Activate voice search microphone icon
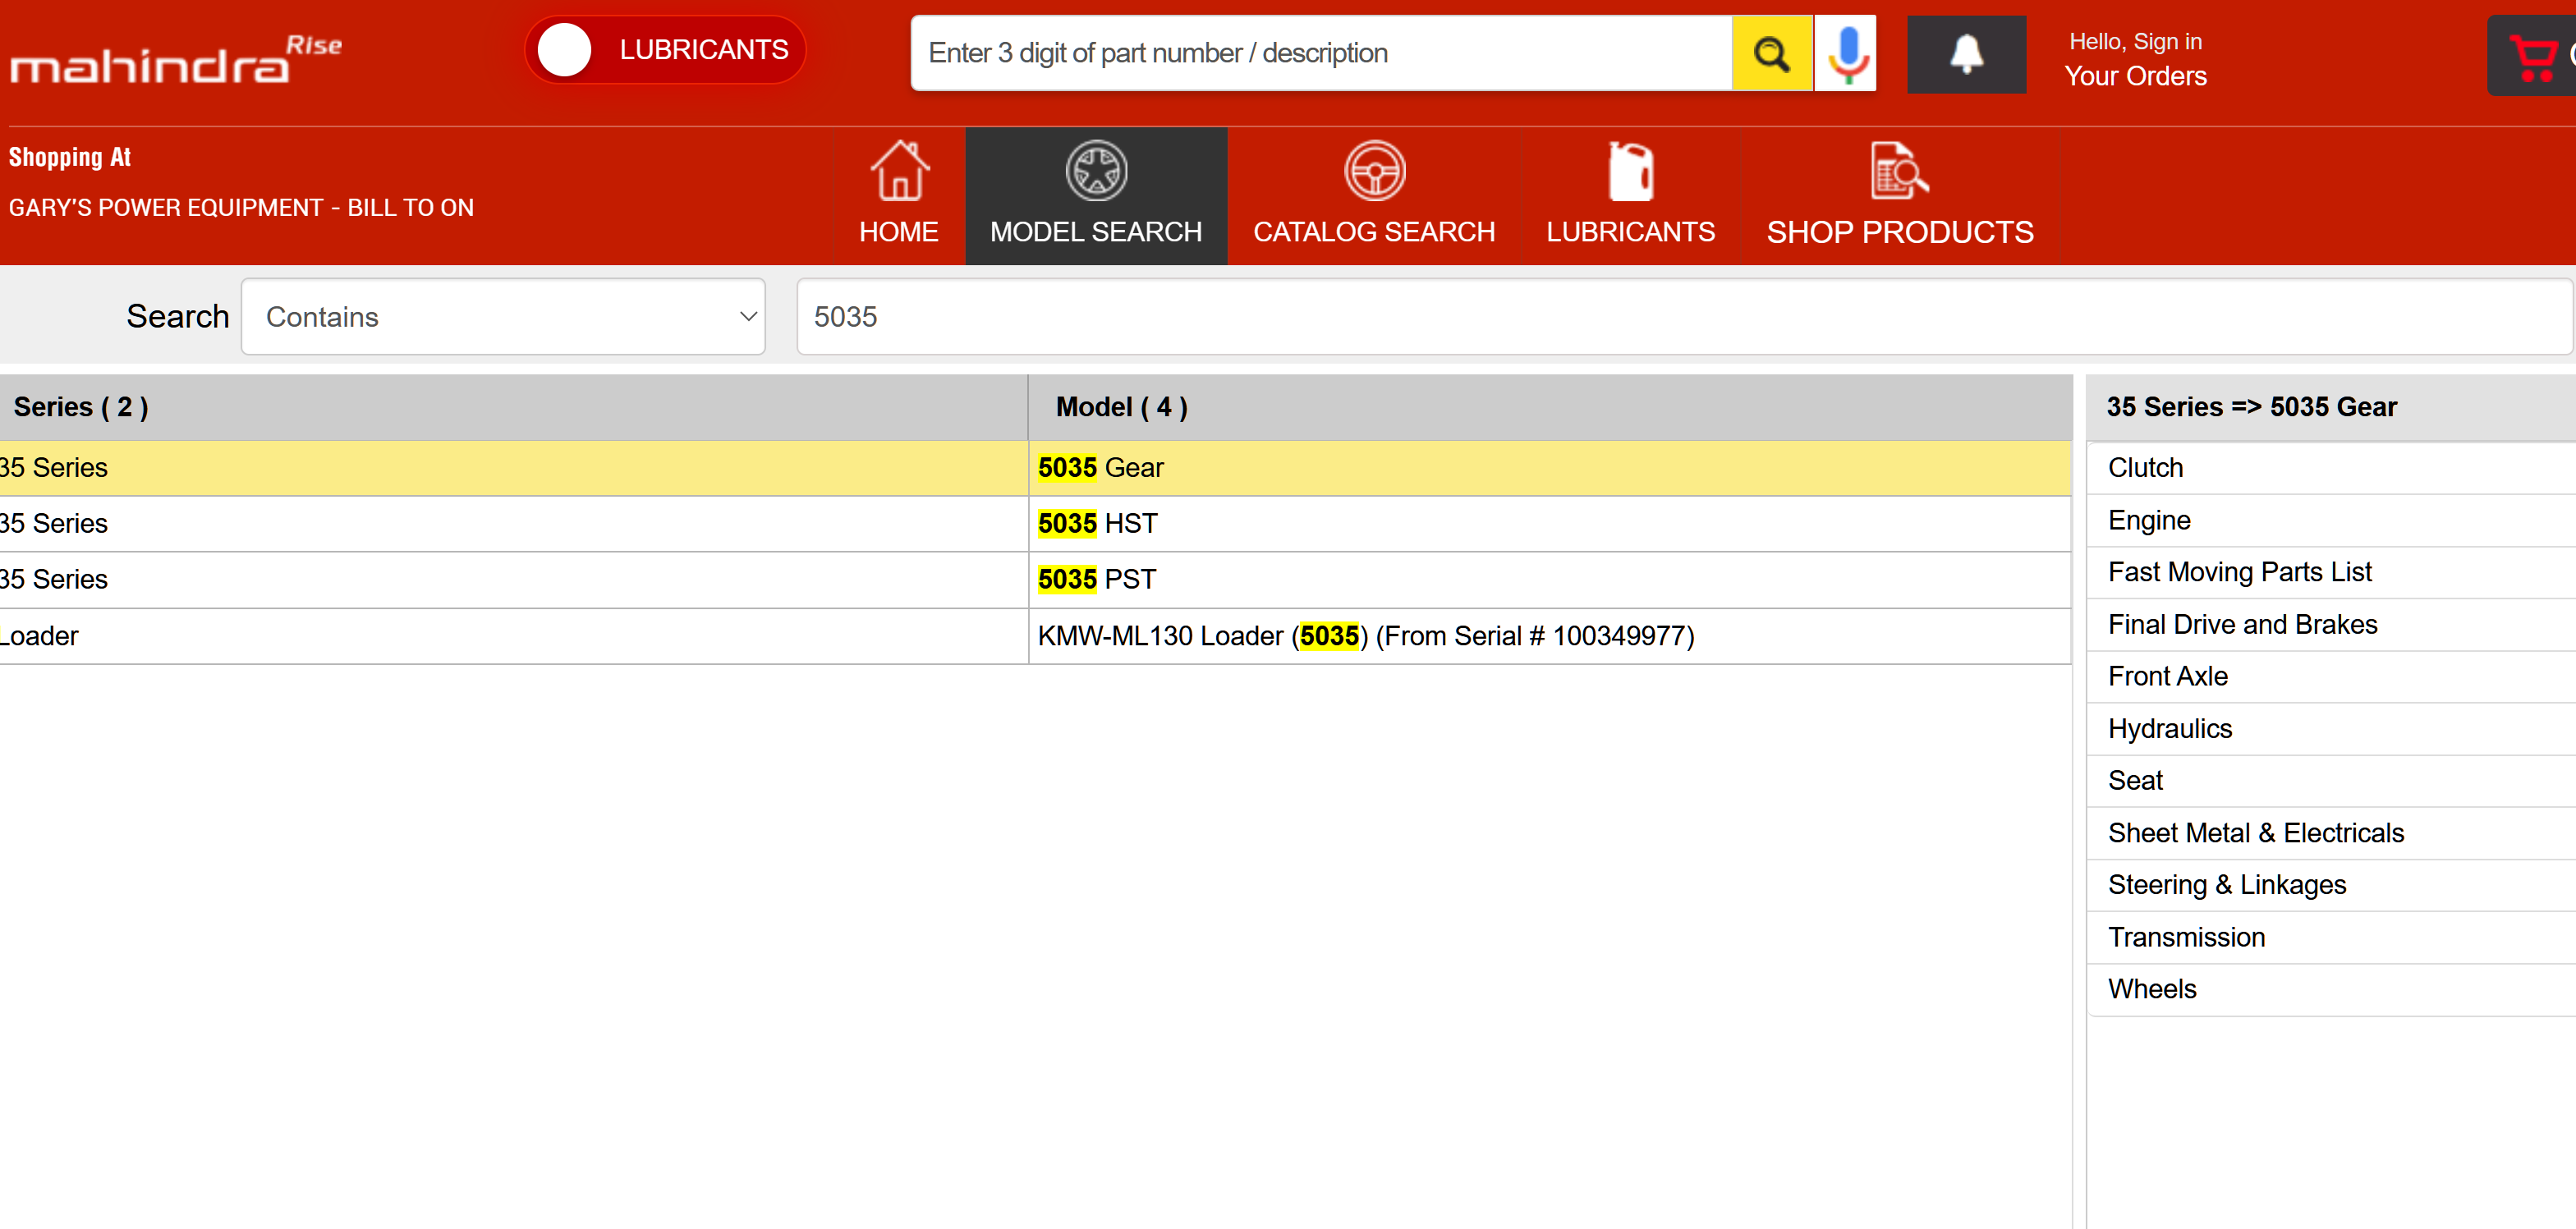Viewport: 2576px width, 1229px height. point(1846,53)
